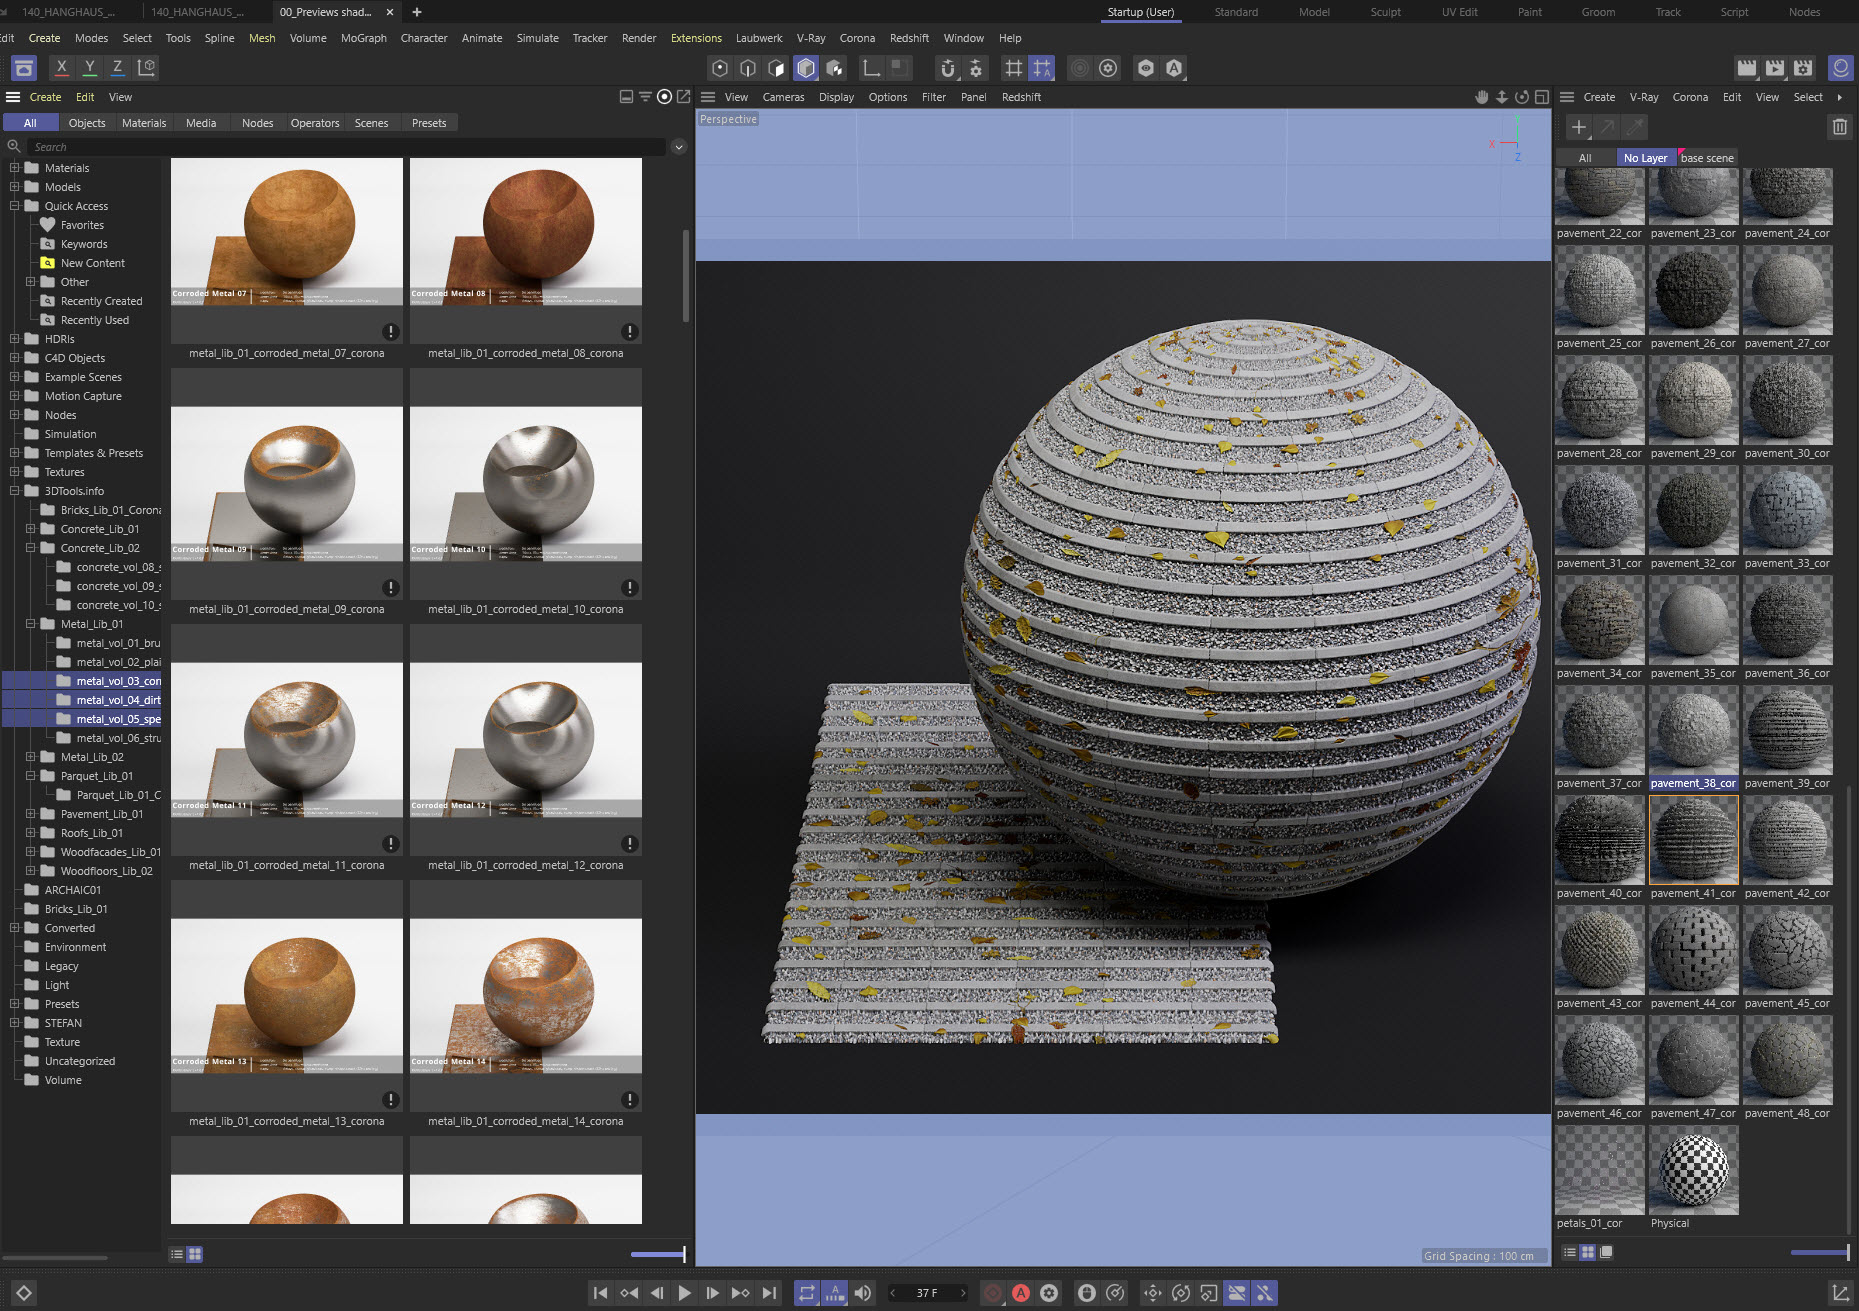
Task: Click Go to Start playback button
Action: pos(600,1293)
